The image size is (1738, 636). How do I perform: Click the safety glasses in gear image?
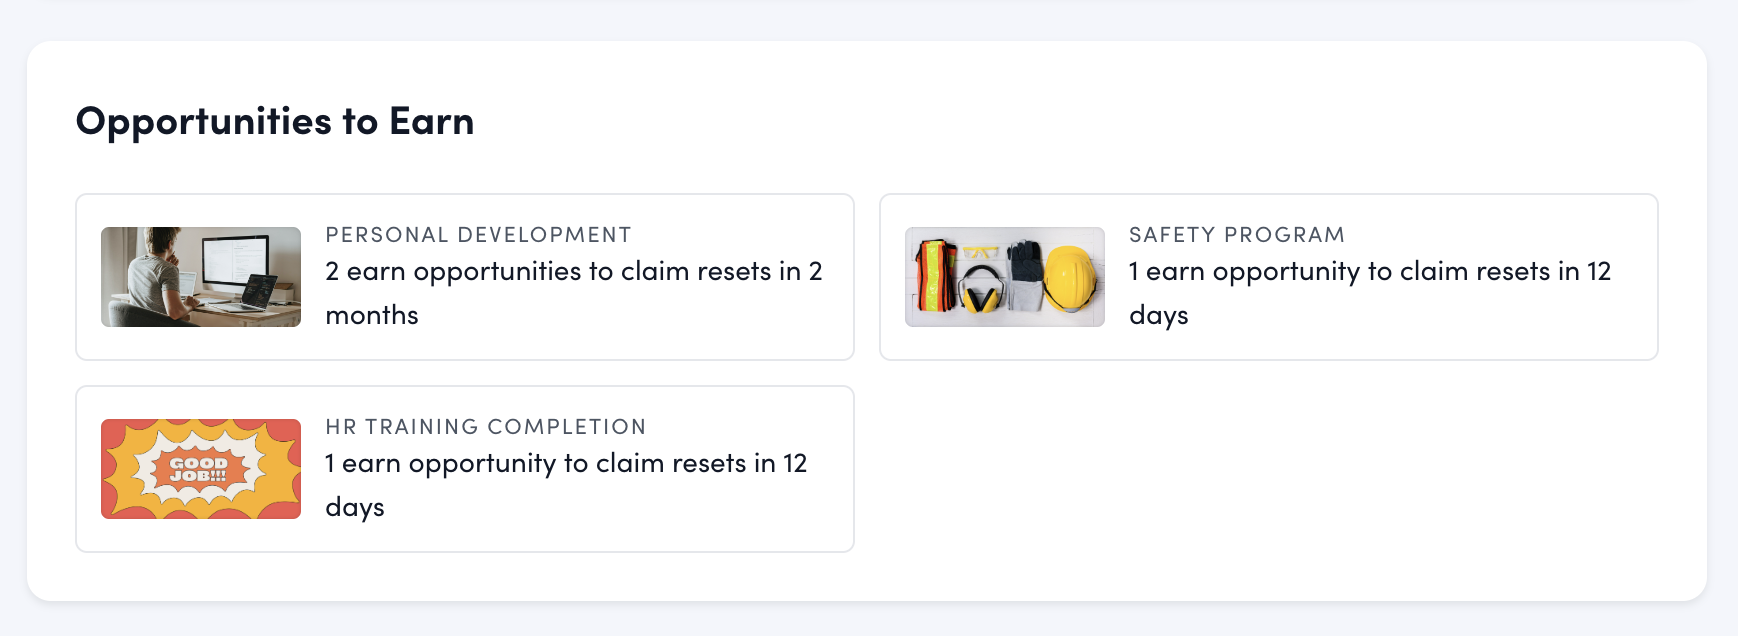(981, 252)
